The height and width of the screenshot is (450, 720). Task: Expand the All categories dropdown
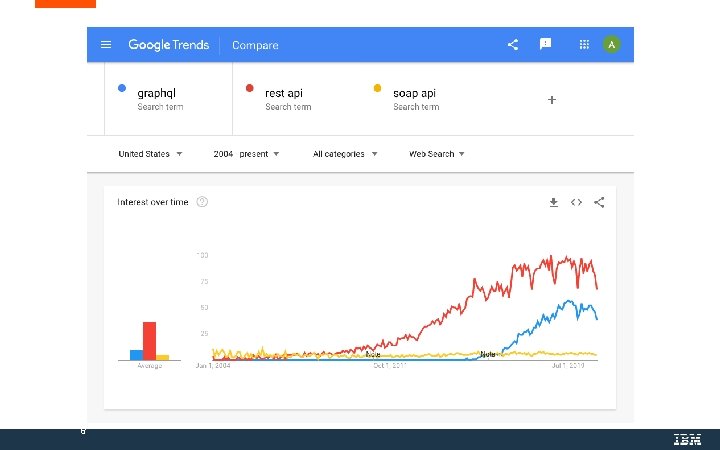[345, 154]
